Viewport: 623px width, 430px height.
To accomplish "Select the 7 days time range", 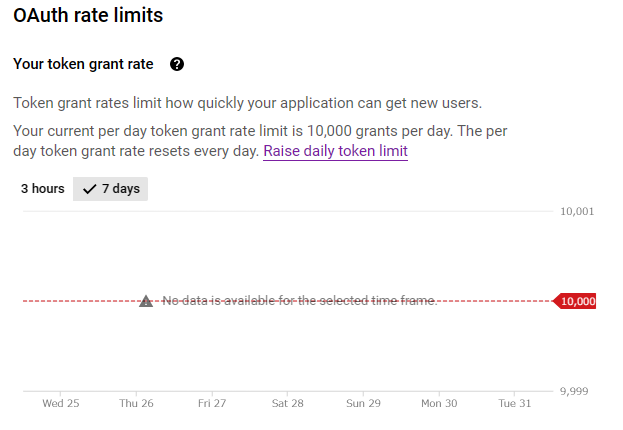I will coord(110,189).
